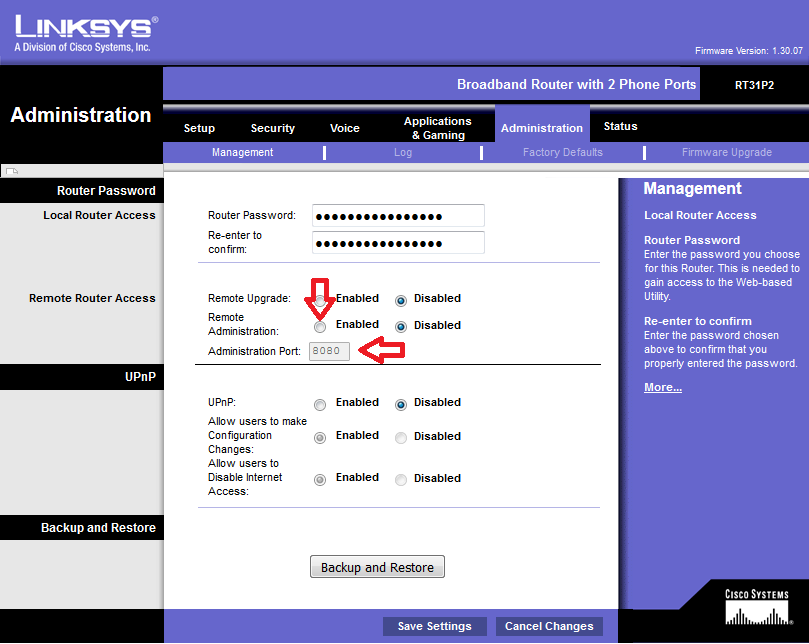Click the RT31P2 model label
This screenshot has width=809, height=644.
click(x=754, y=85)
